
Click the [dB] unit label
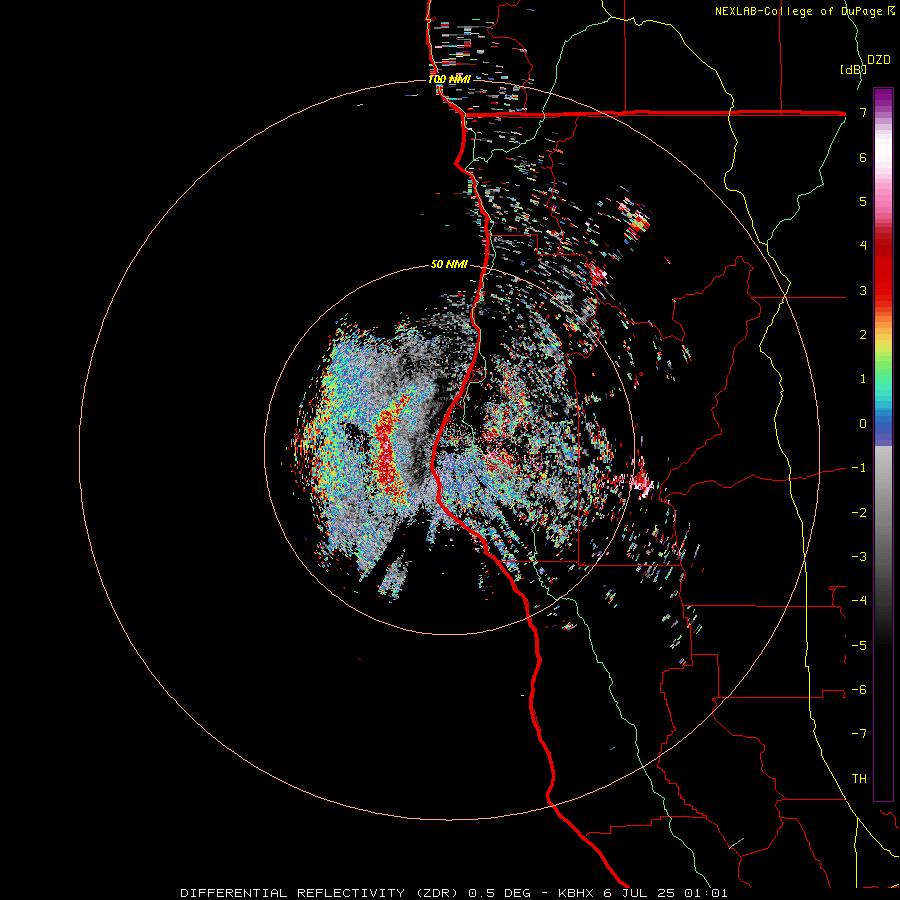tap(853, 69)
